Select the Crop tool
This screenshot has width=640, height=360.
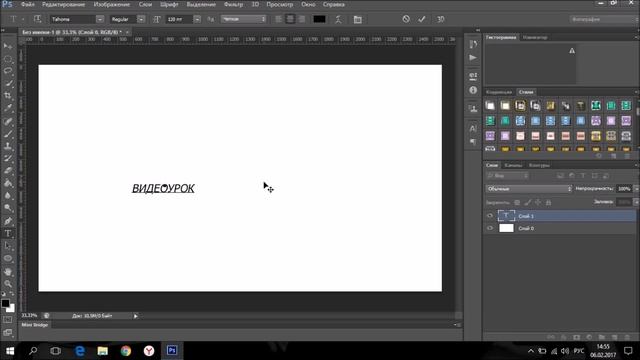[x=8, y=96]
